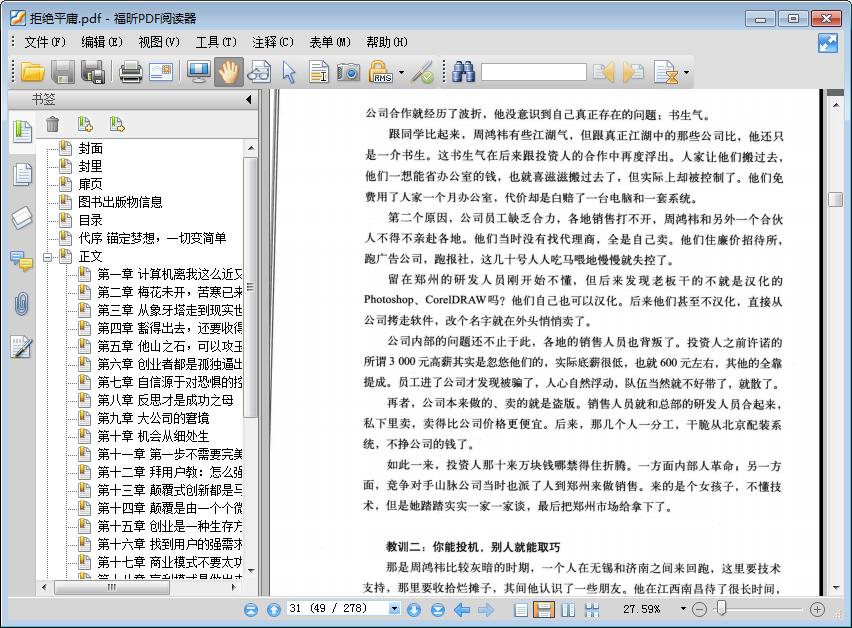Enable continuous facing layout
This screenshot has width=852, height=628.
pyautogui.click(x=592, y=610)
